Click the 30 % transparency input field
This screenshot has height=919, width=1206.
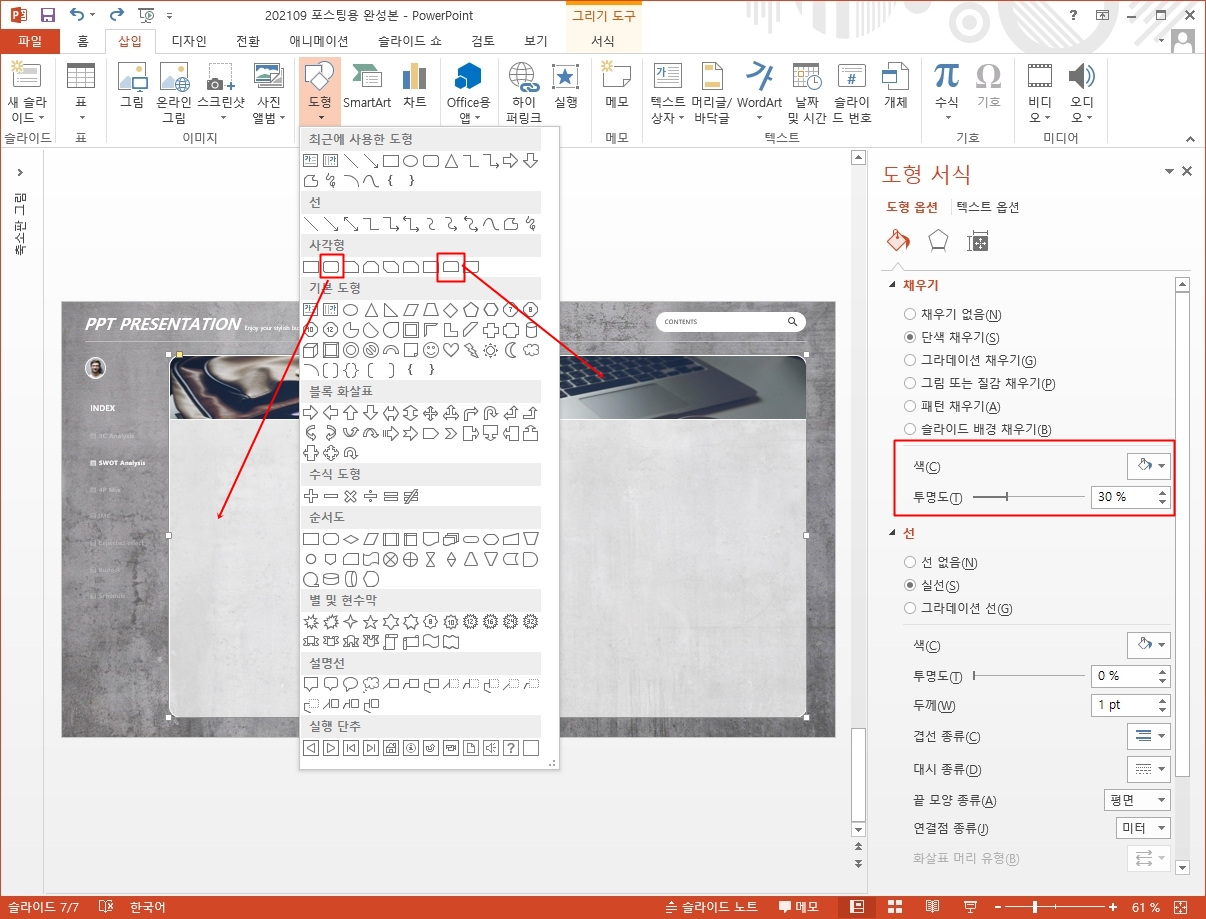point(1123,496)
